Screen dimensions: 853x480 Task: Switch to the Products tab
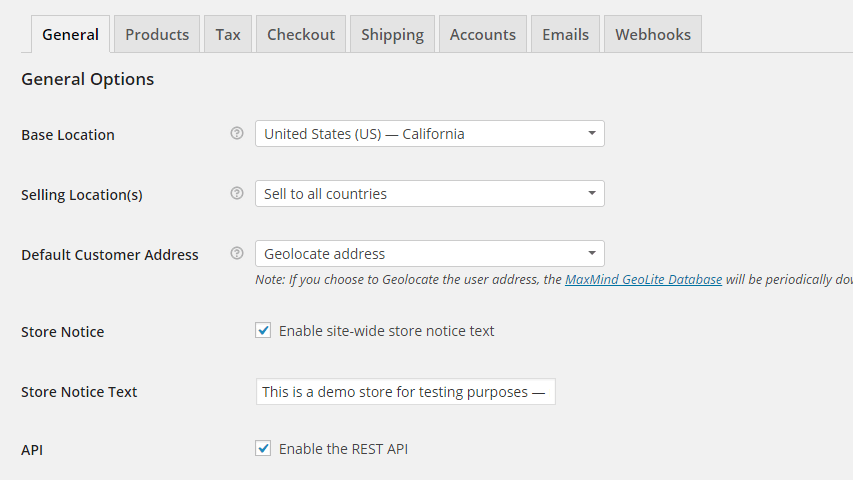pos(157,34)
